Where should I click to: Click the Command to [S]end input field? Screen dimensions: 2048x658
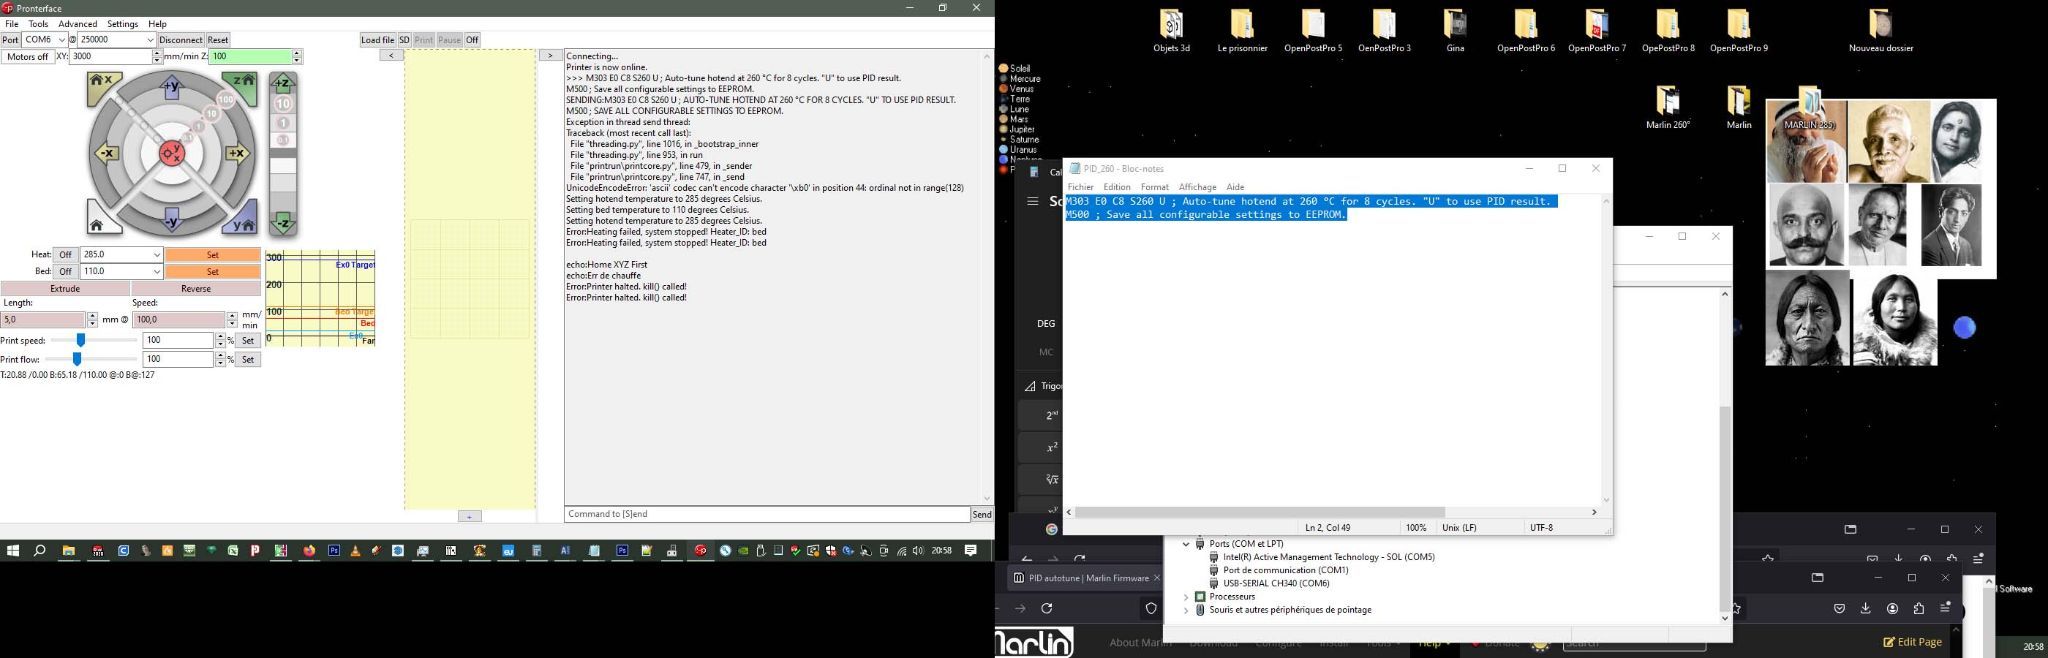[767, 514]
